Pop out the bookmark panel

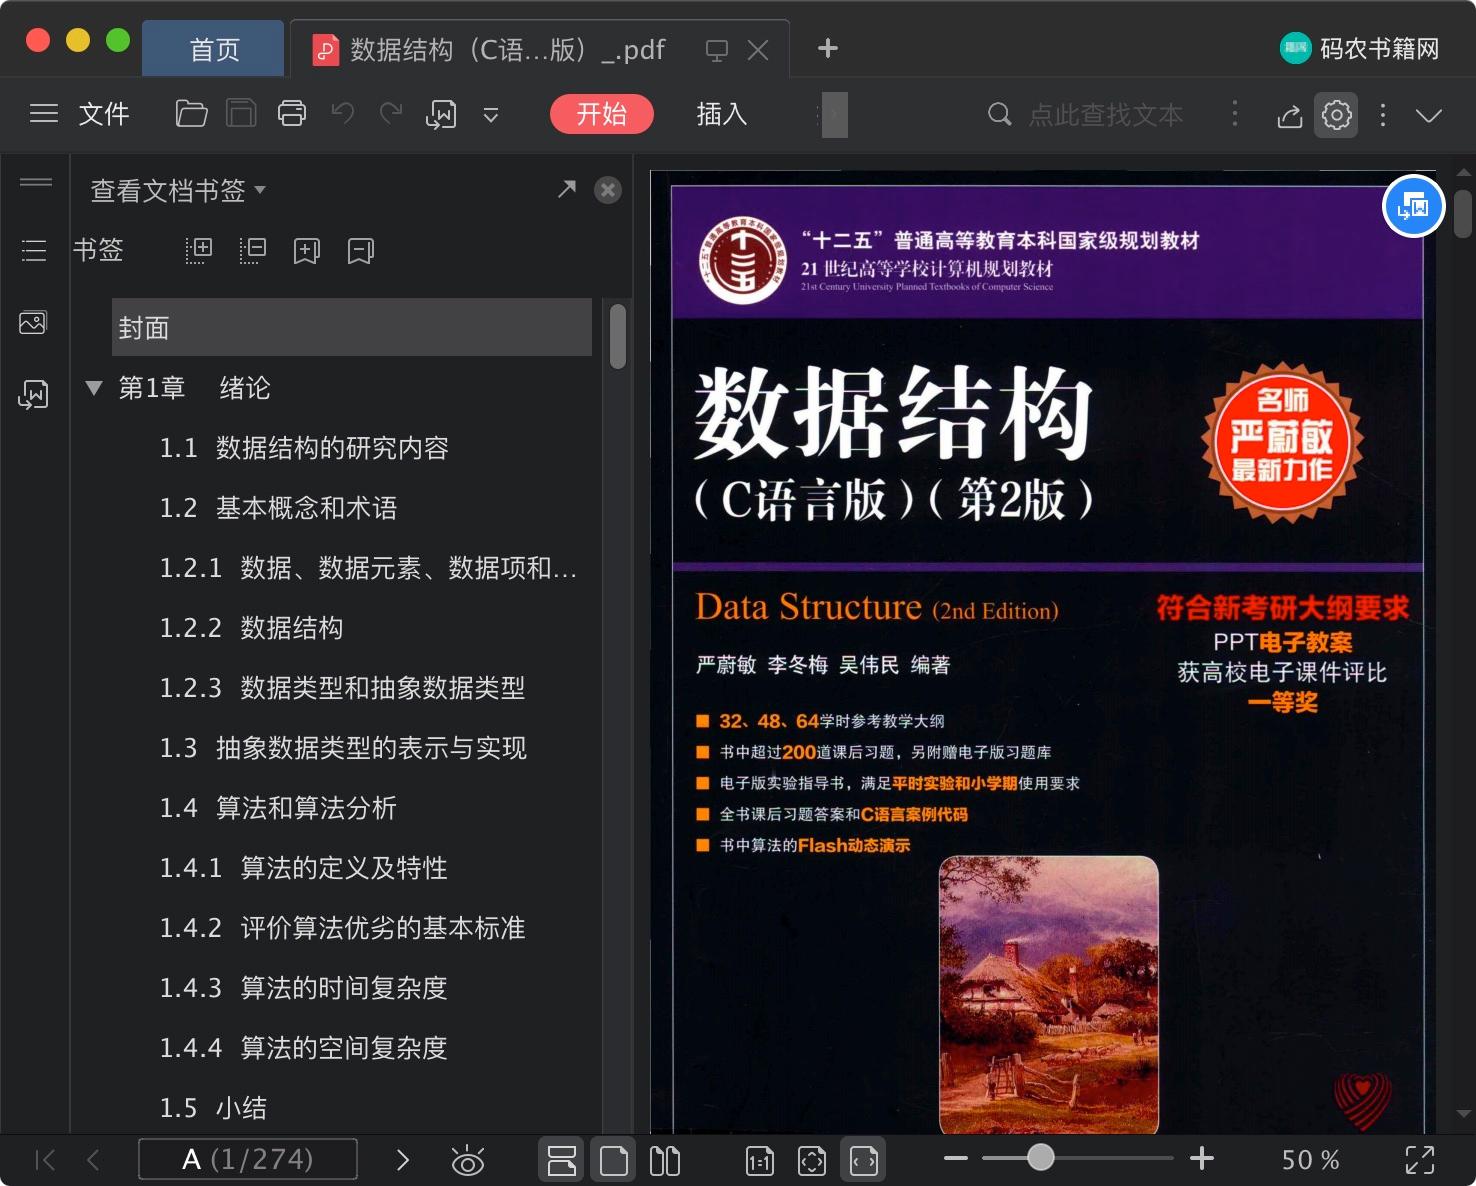[566, 189]
